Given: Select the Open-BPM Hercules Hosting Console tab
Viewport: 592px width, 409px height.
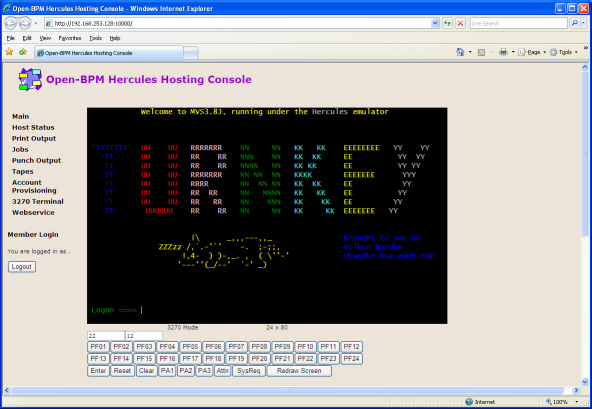Looking at the screenshot, I should (x=109, y=53).
